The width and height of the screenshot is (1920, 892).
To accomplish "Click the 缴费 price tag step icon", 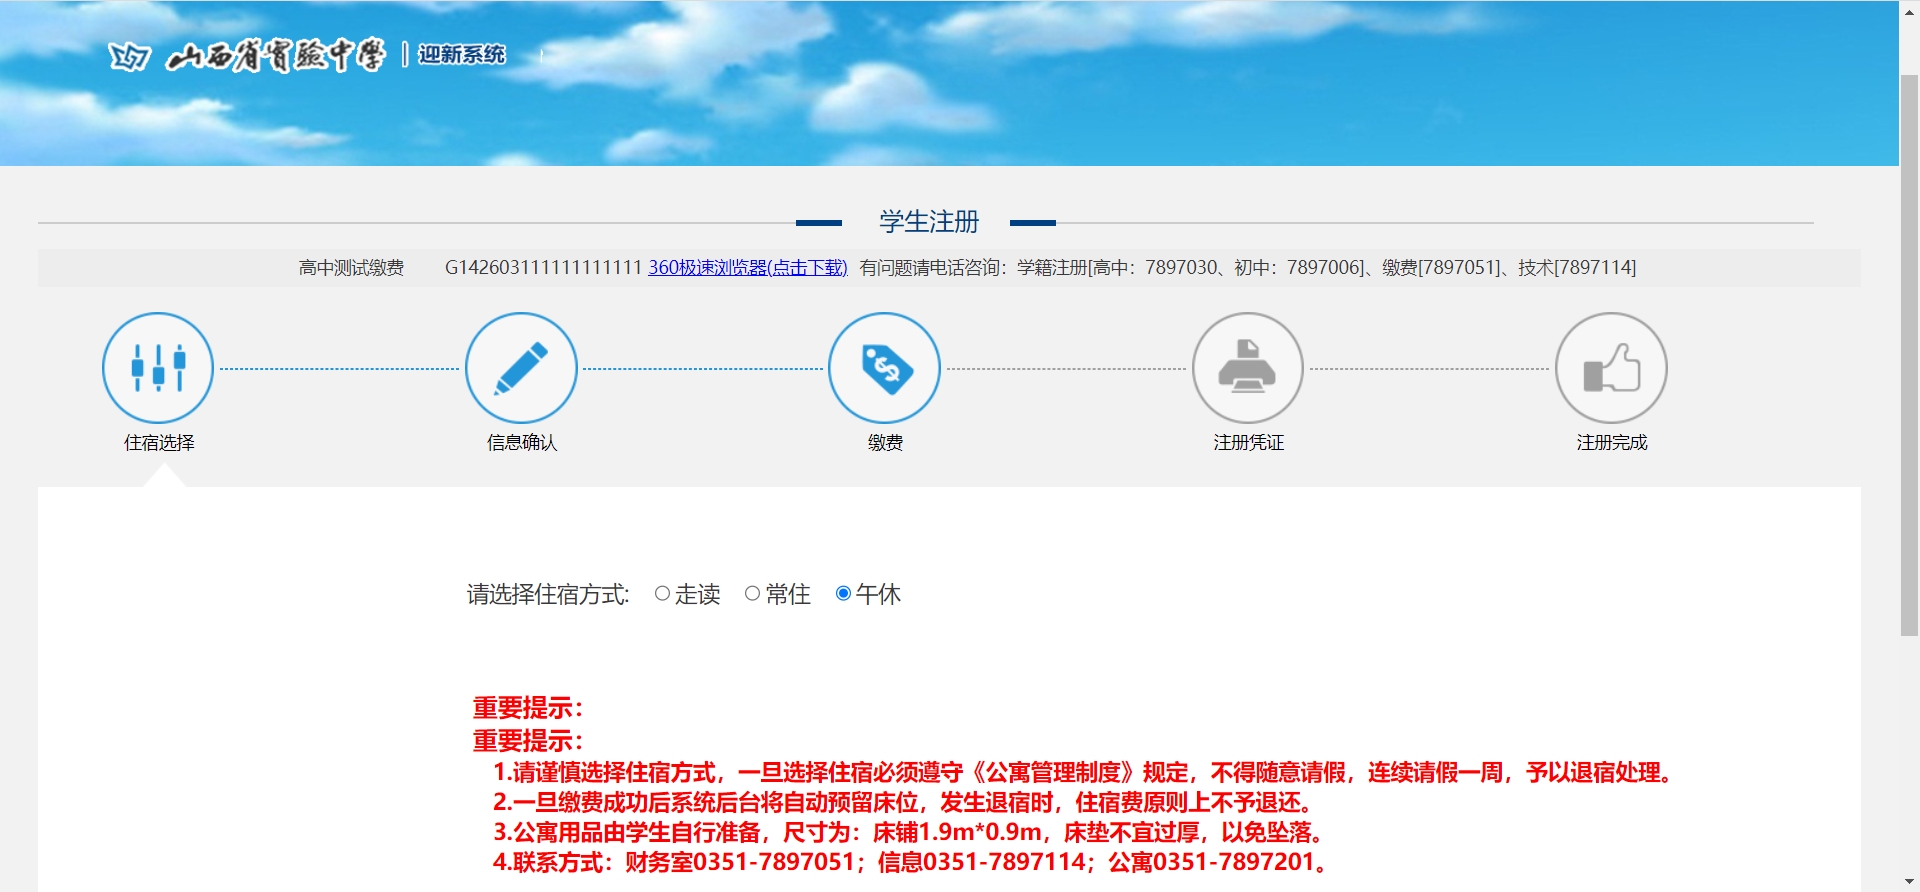I will pyautogui.click(x=884, y=368).
